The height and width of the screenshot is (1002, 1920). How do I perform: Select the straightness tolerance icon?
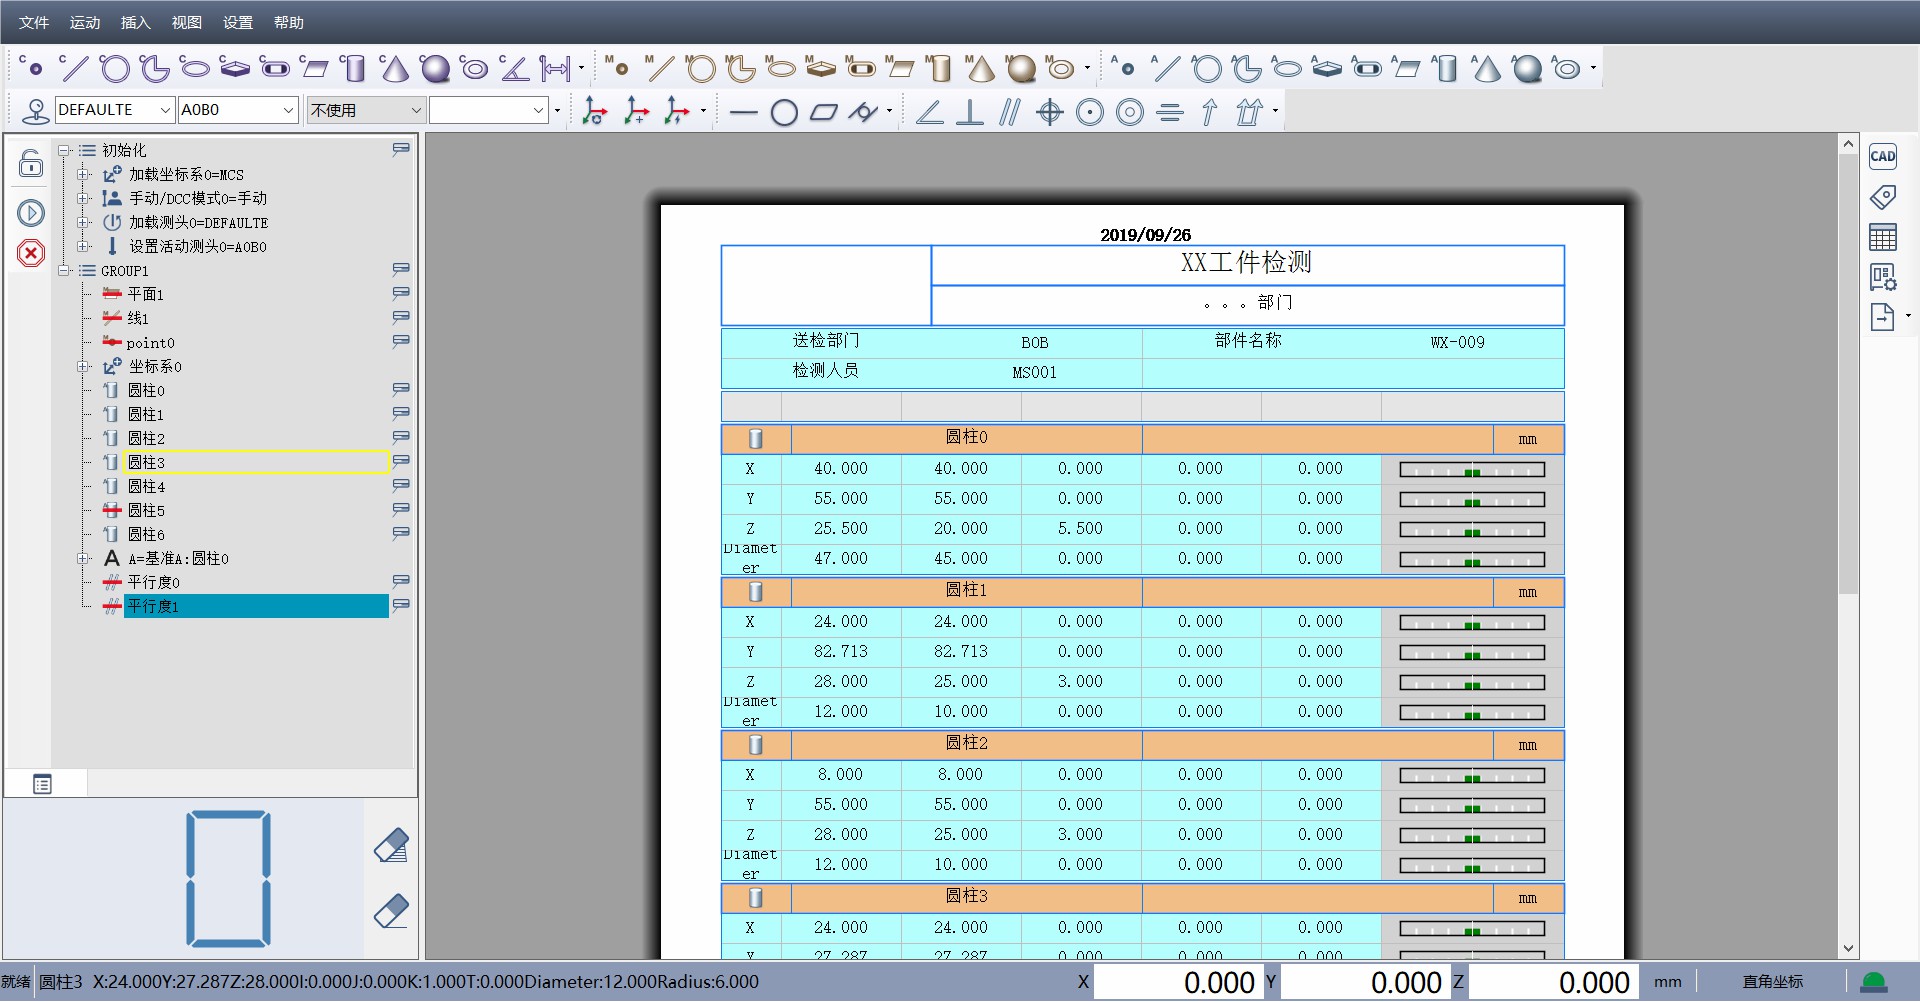[743, 112]
